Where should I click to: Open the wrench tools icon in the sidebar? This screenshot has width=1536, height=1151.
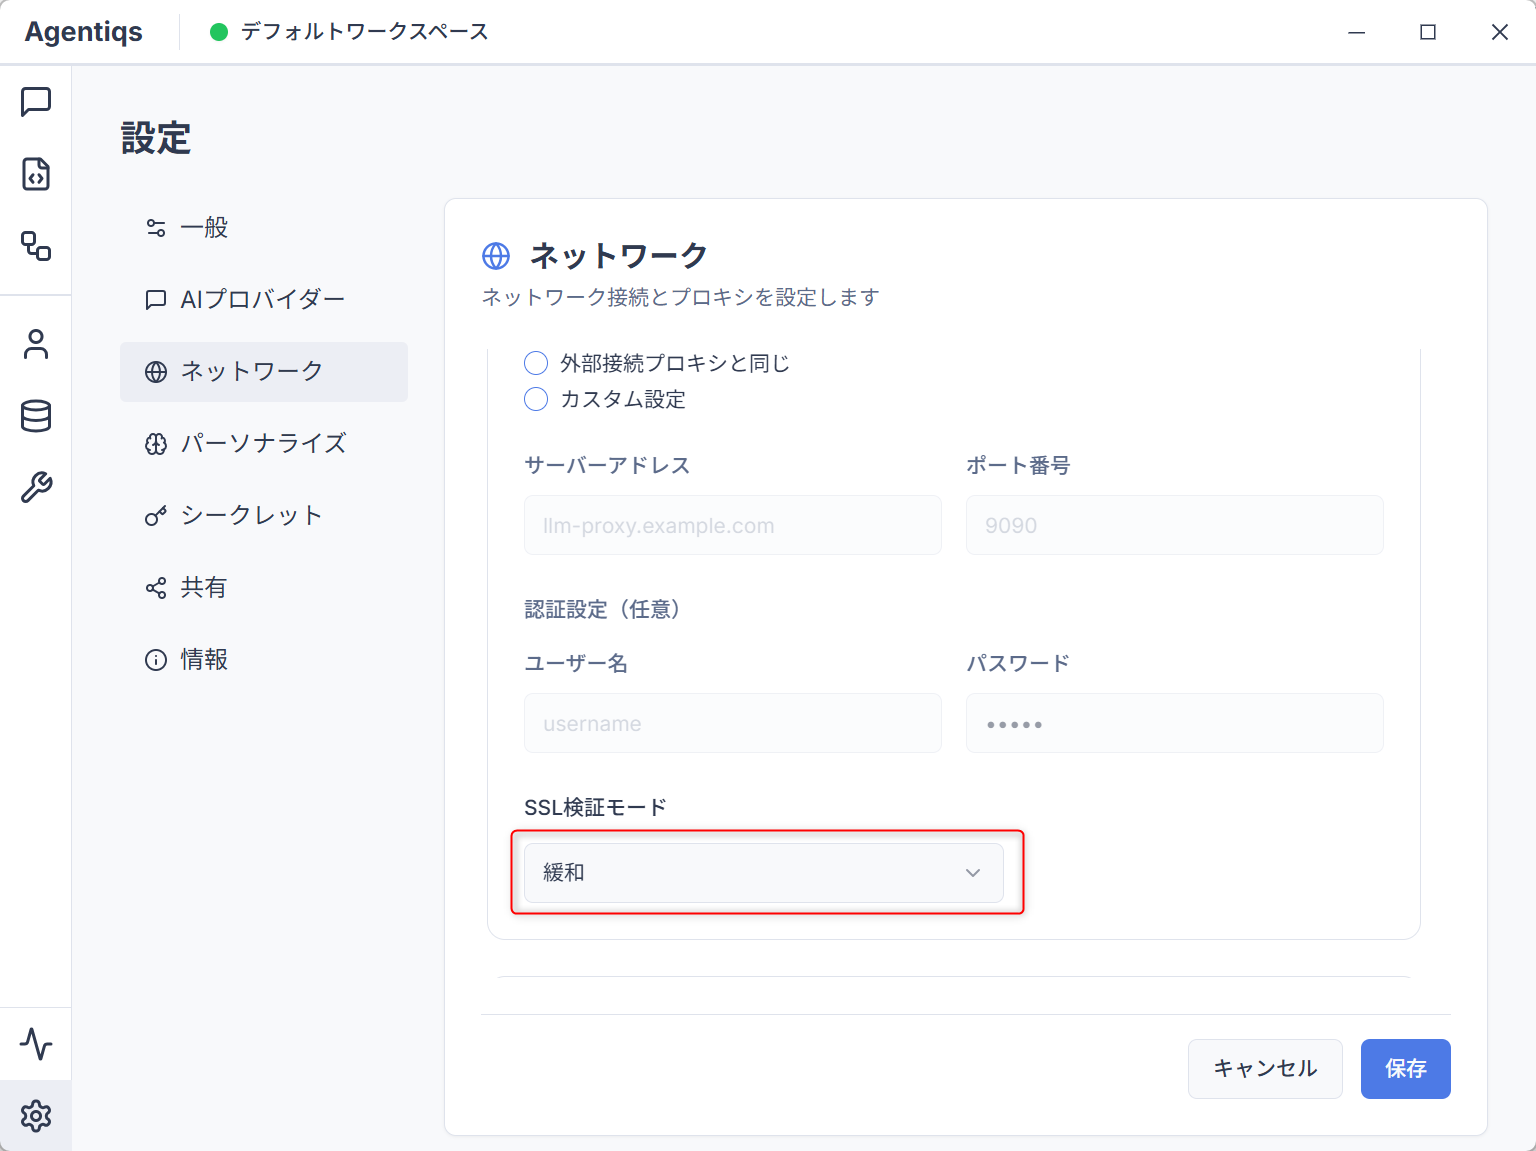coord(37,488)
